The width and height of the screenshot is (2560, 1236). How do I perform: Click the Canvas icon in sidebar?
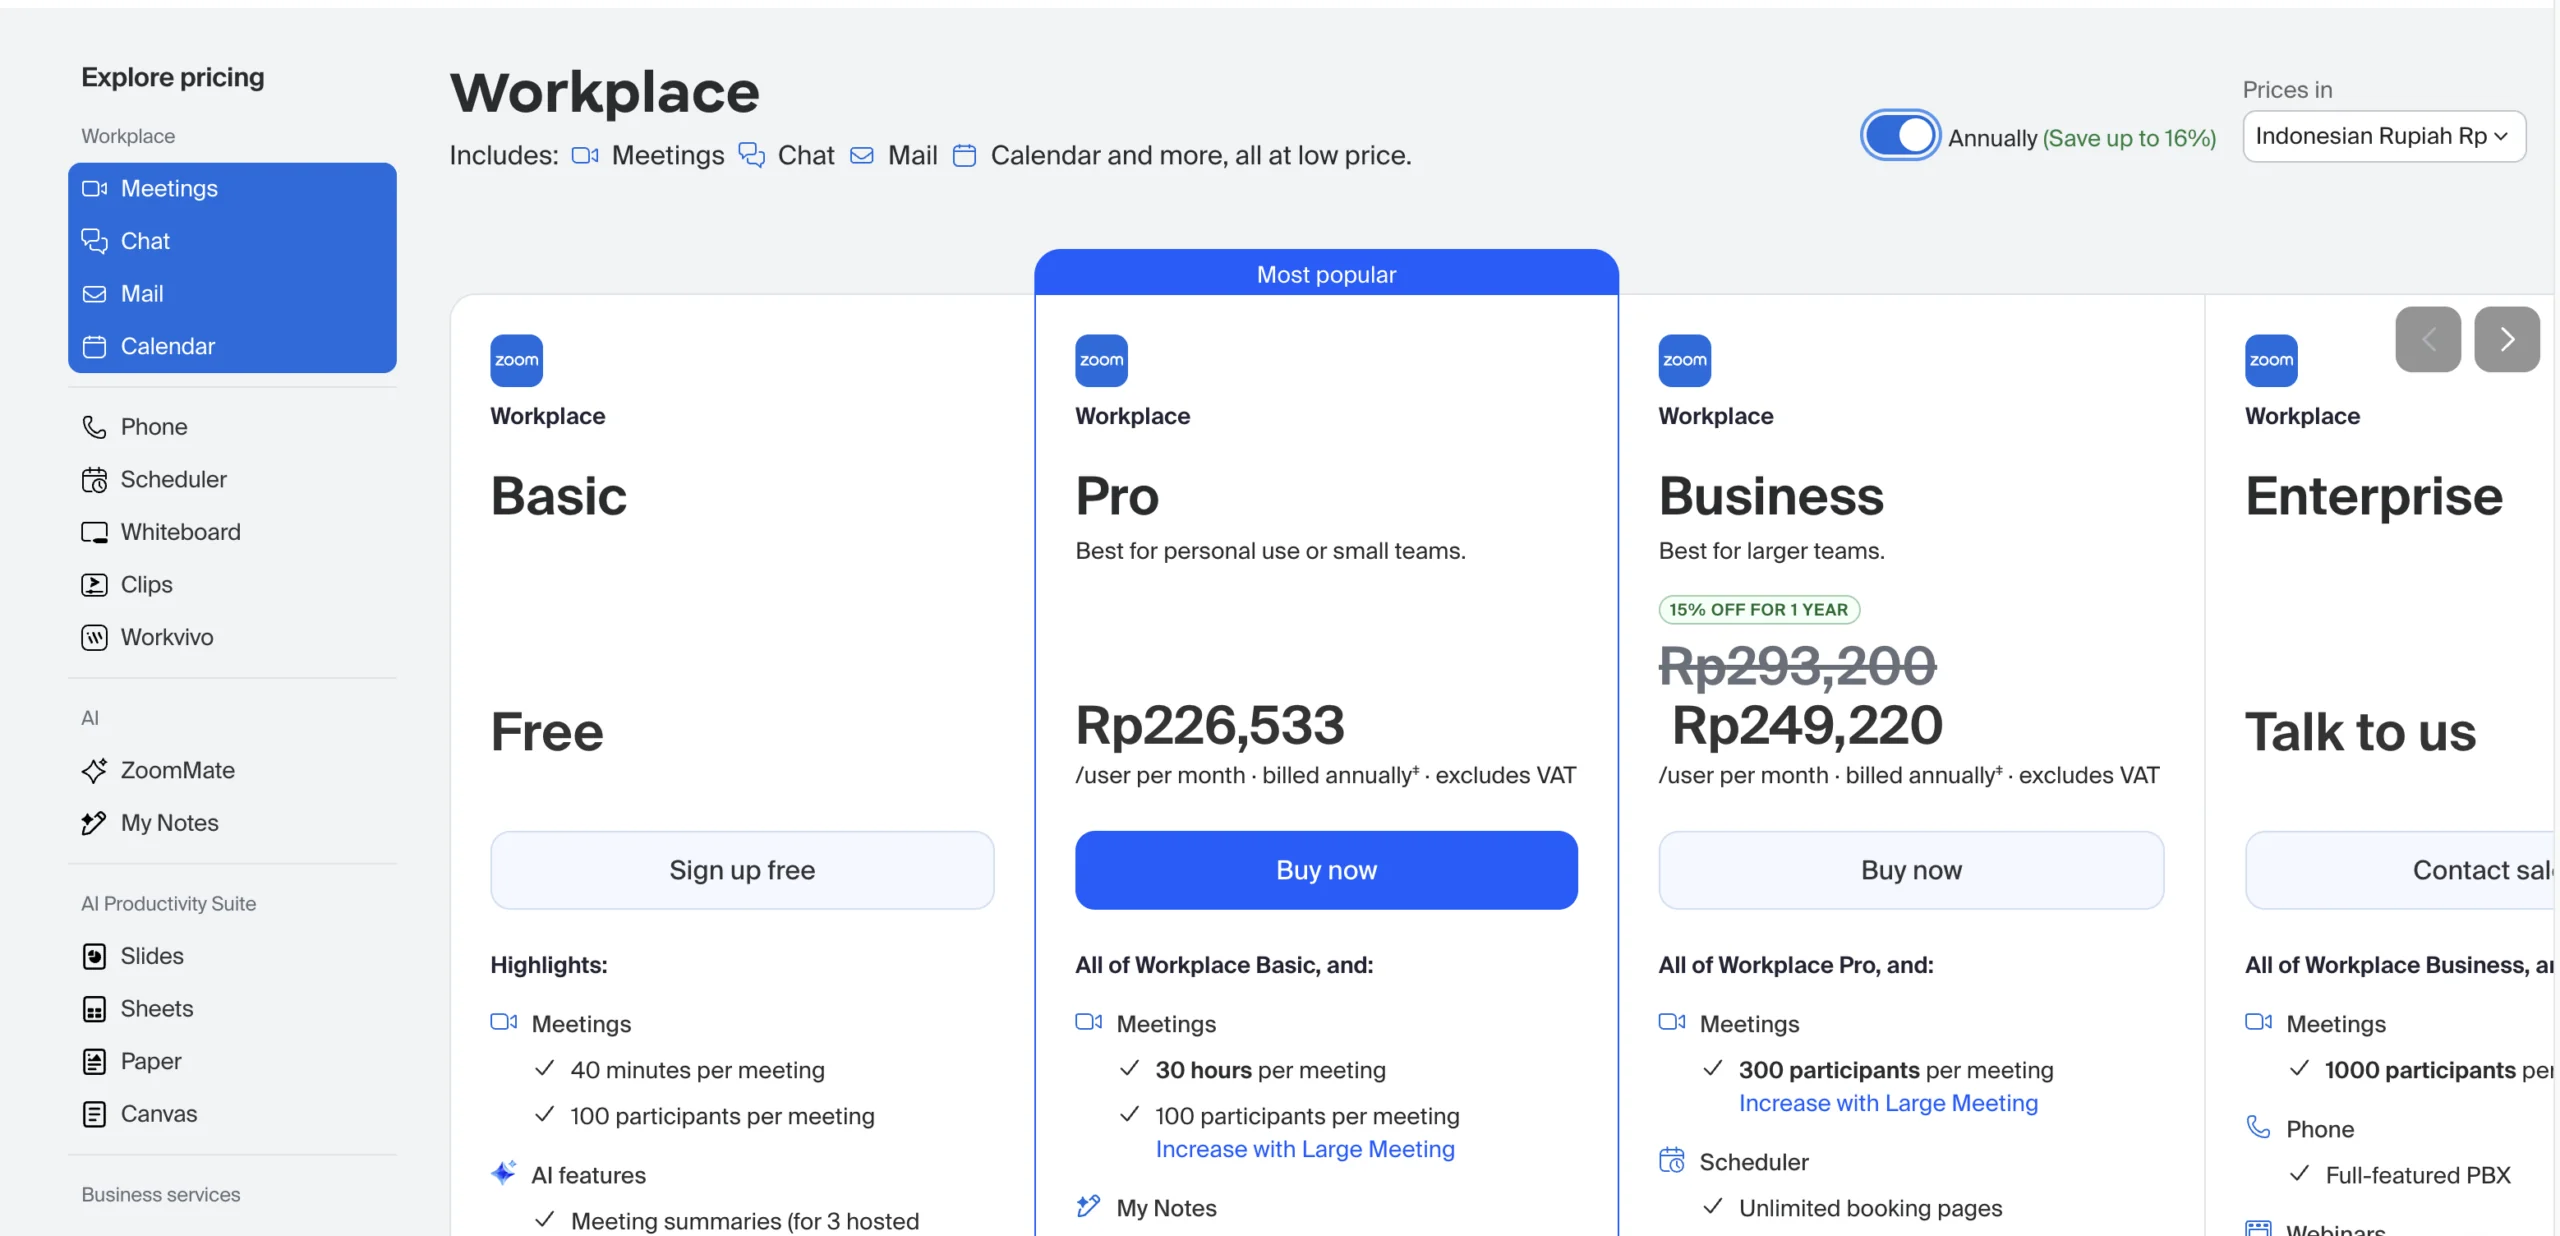pos(94,1114)
